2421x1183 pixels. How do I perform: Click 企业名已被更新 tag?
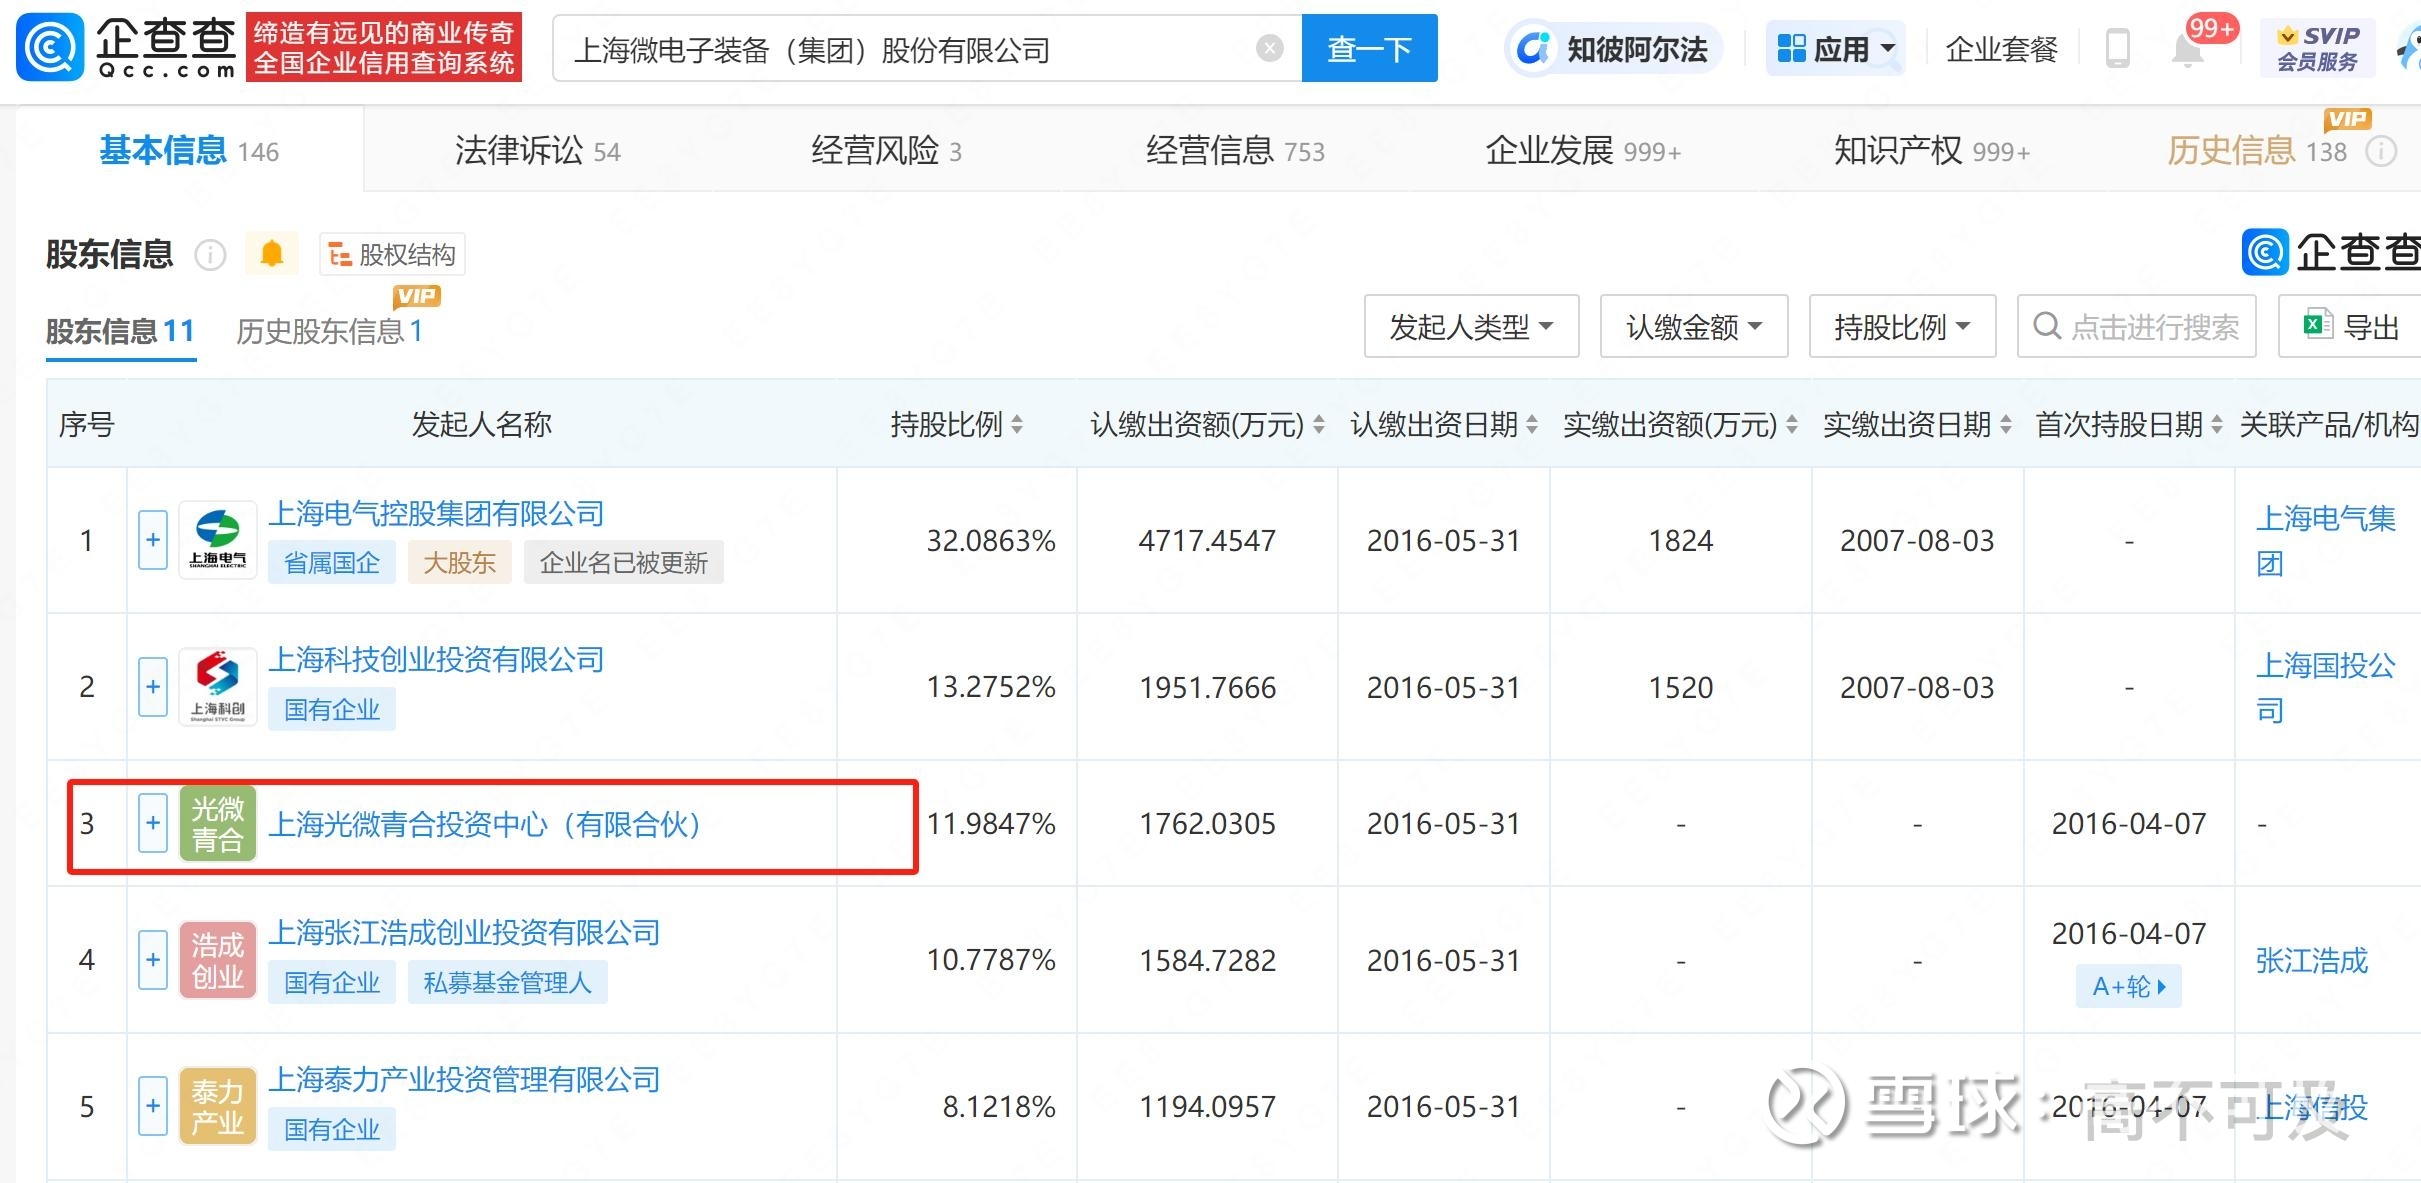coord(624,562)
